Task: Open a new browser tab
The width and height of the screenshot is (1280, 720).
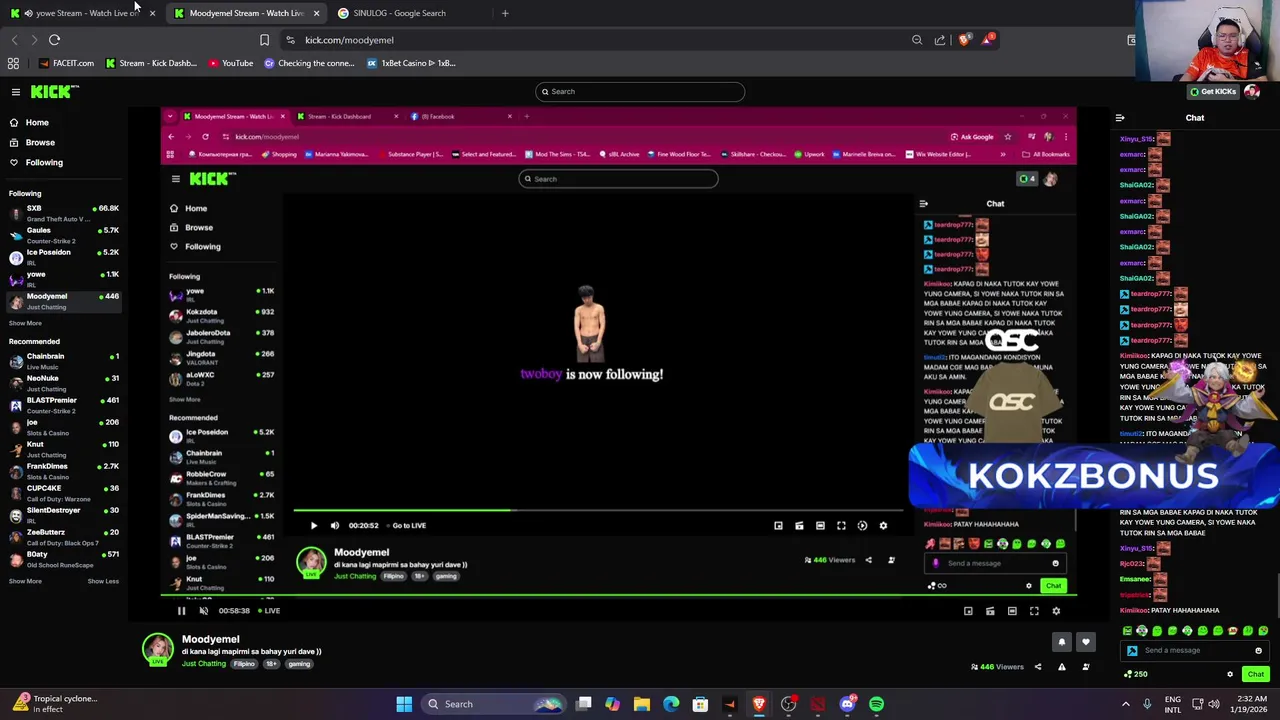Action: click(x=505, y=13)
